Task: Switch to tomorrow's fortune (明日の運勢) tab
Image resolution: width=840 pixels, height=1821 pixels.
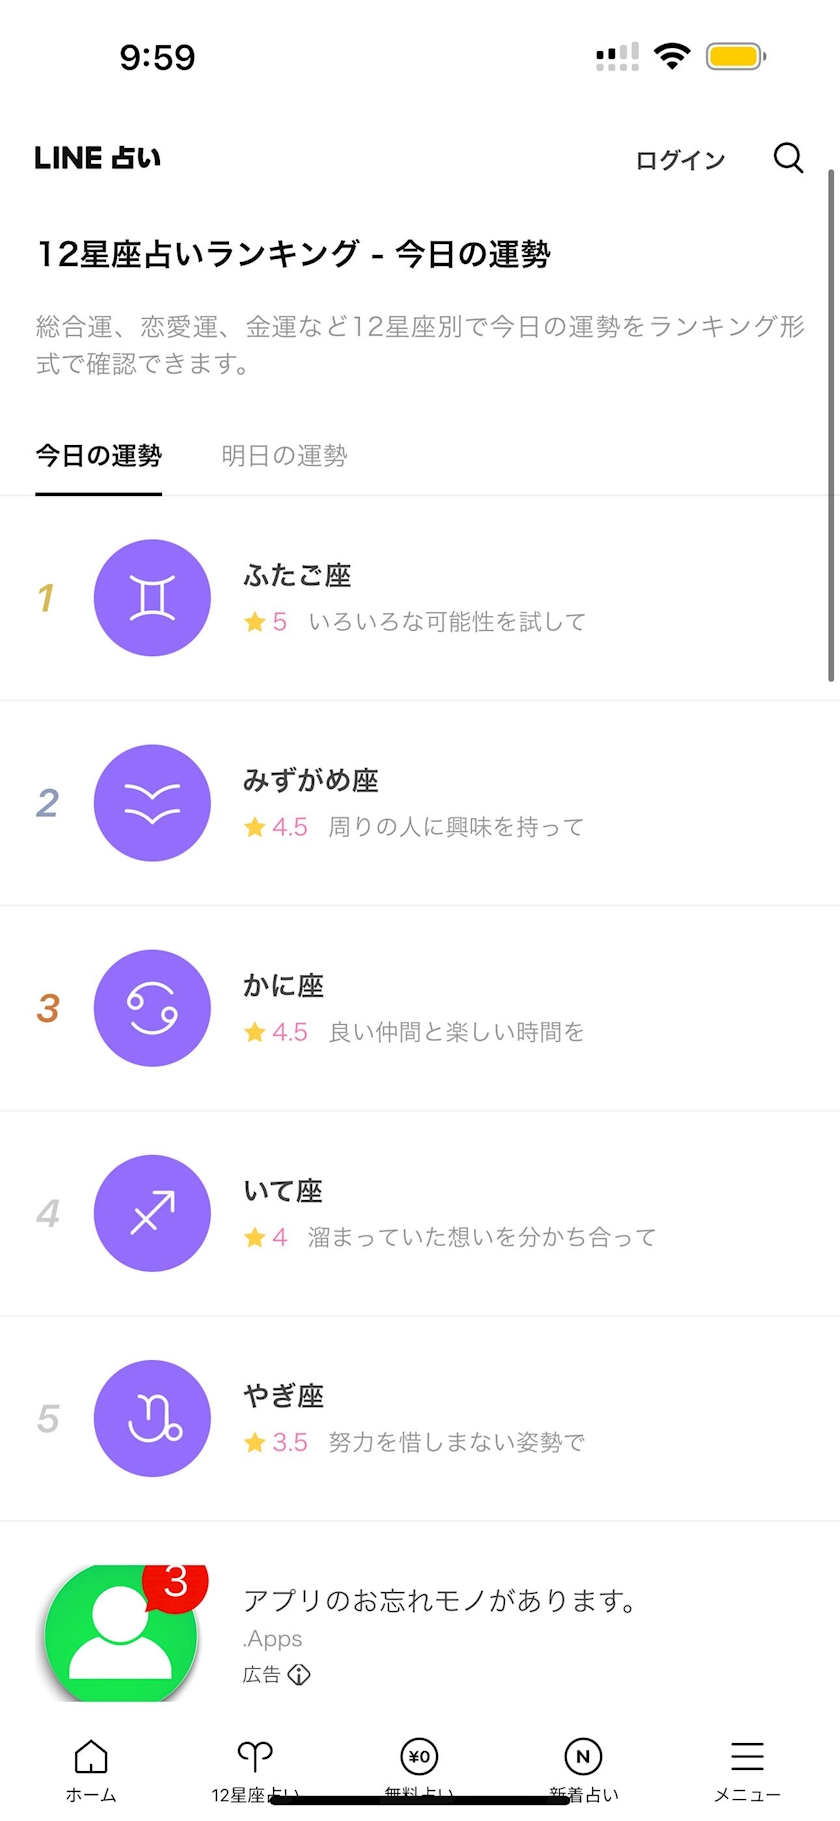Action: [x=284, y=456]
